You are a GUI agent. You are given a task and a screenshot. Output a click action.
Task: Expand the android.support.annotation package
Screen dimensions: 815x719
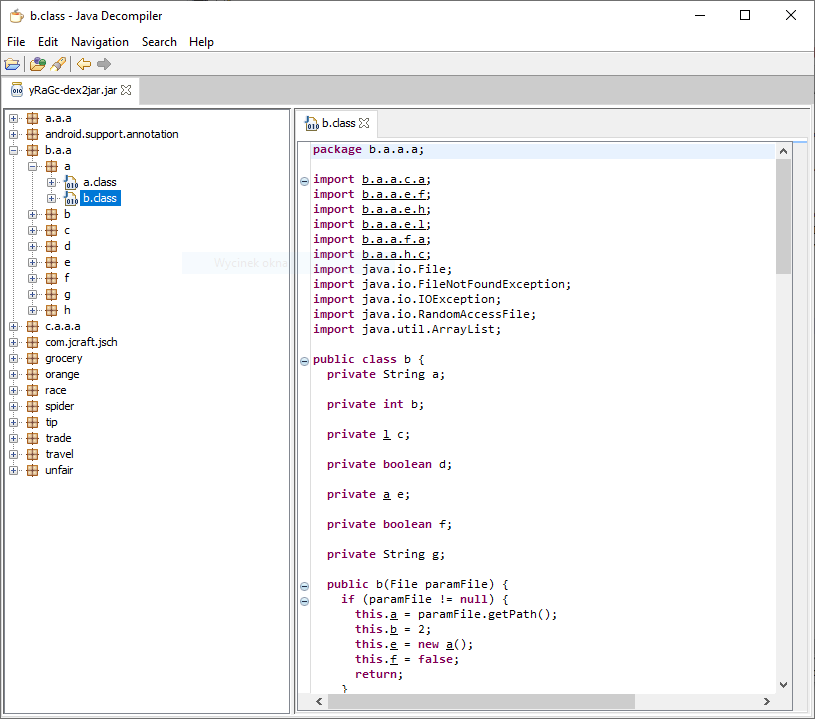[x=14, y=134]
